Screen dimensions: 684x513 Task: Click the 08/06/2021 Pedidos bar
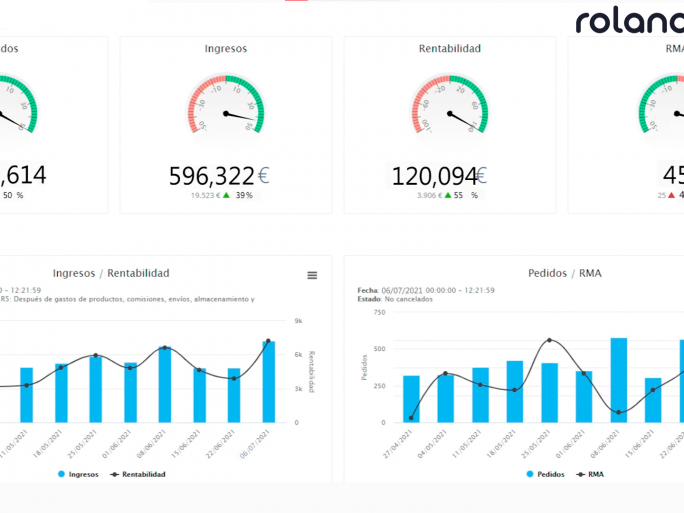tap(619, 380)
